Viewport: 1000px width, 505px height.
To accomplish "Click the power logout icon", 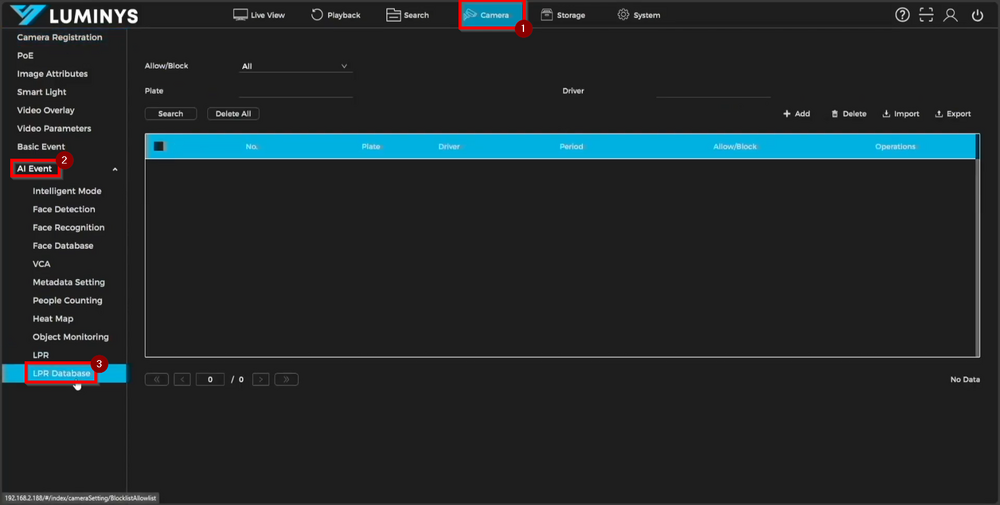I will click(x=977, y=15).
